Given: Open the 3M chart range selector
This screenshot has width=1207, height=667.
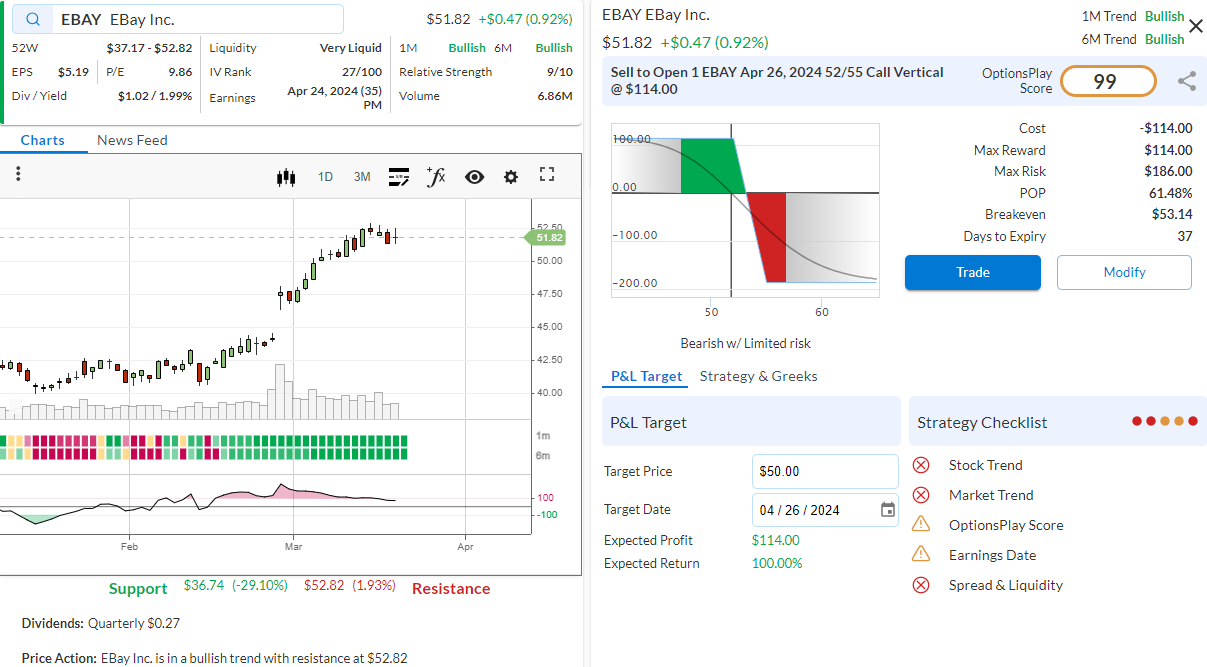Looking at the screenshot, I should [x=362, y=177].
